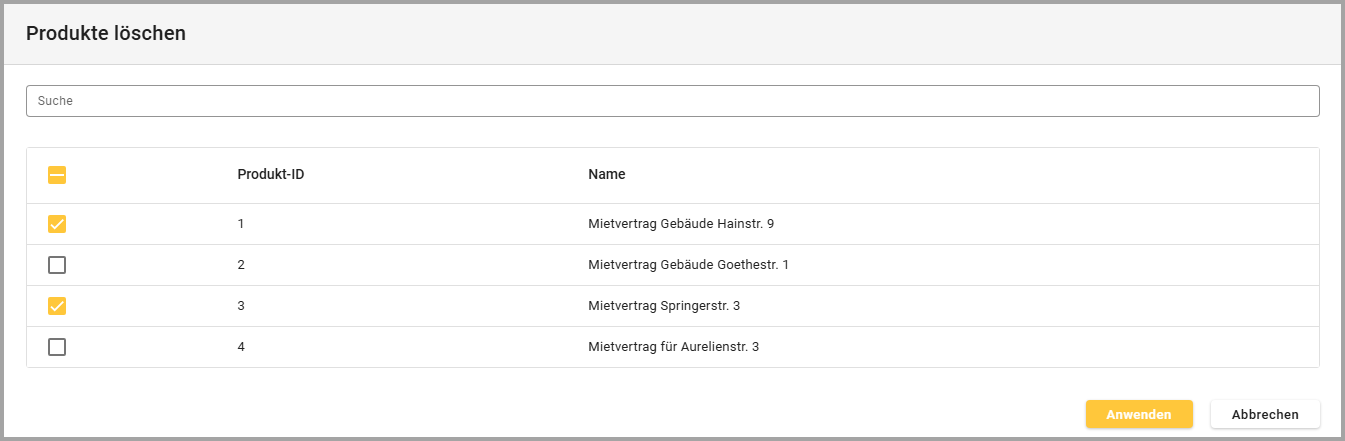Click the Name column header
The height and width of the screenshot is (441, 1345).
point(606,175)
